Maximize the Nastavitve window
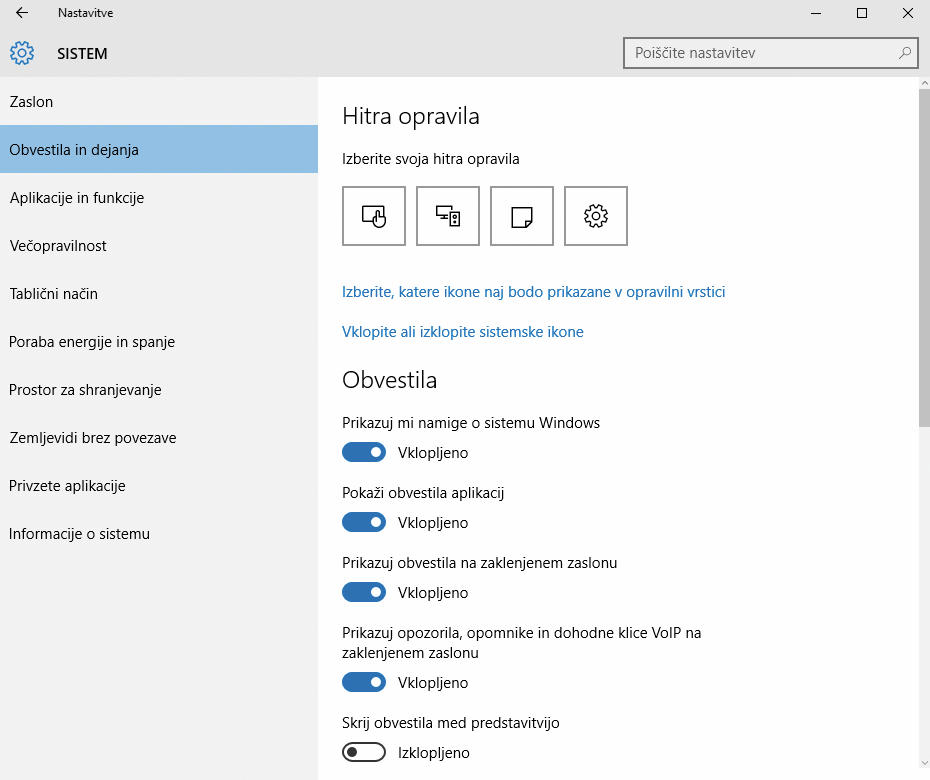This screenshot has width=930, height=780. click(x=862, y=13)
